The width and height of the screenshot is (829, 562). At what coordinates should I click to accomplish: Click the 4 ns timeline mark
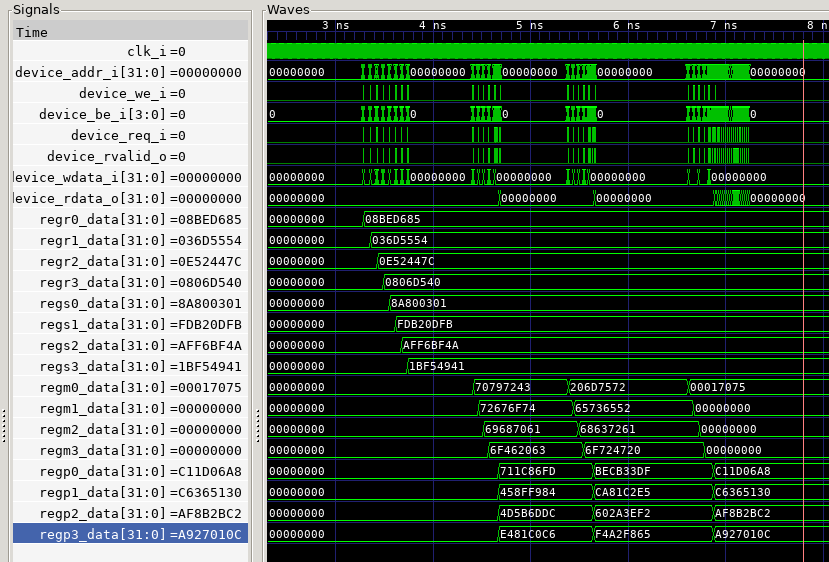tap(433, 25)
